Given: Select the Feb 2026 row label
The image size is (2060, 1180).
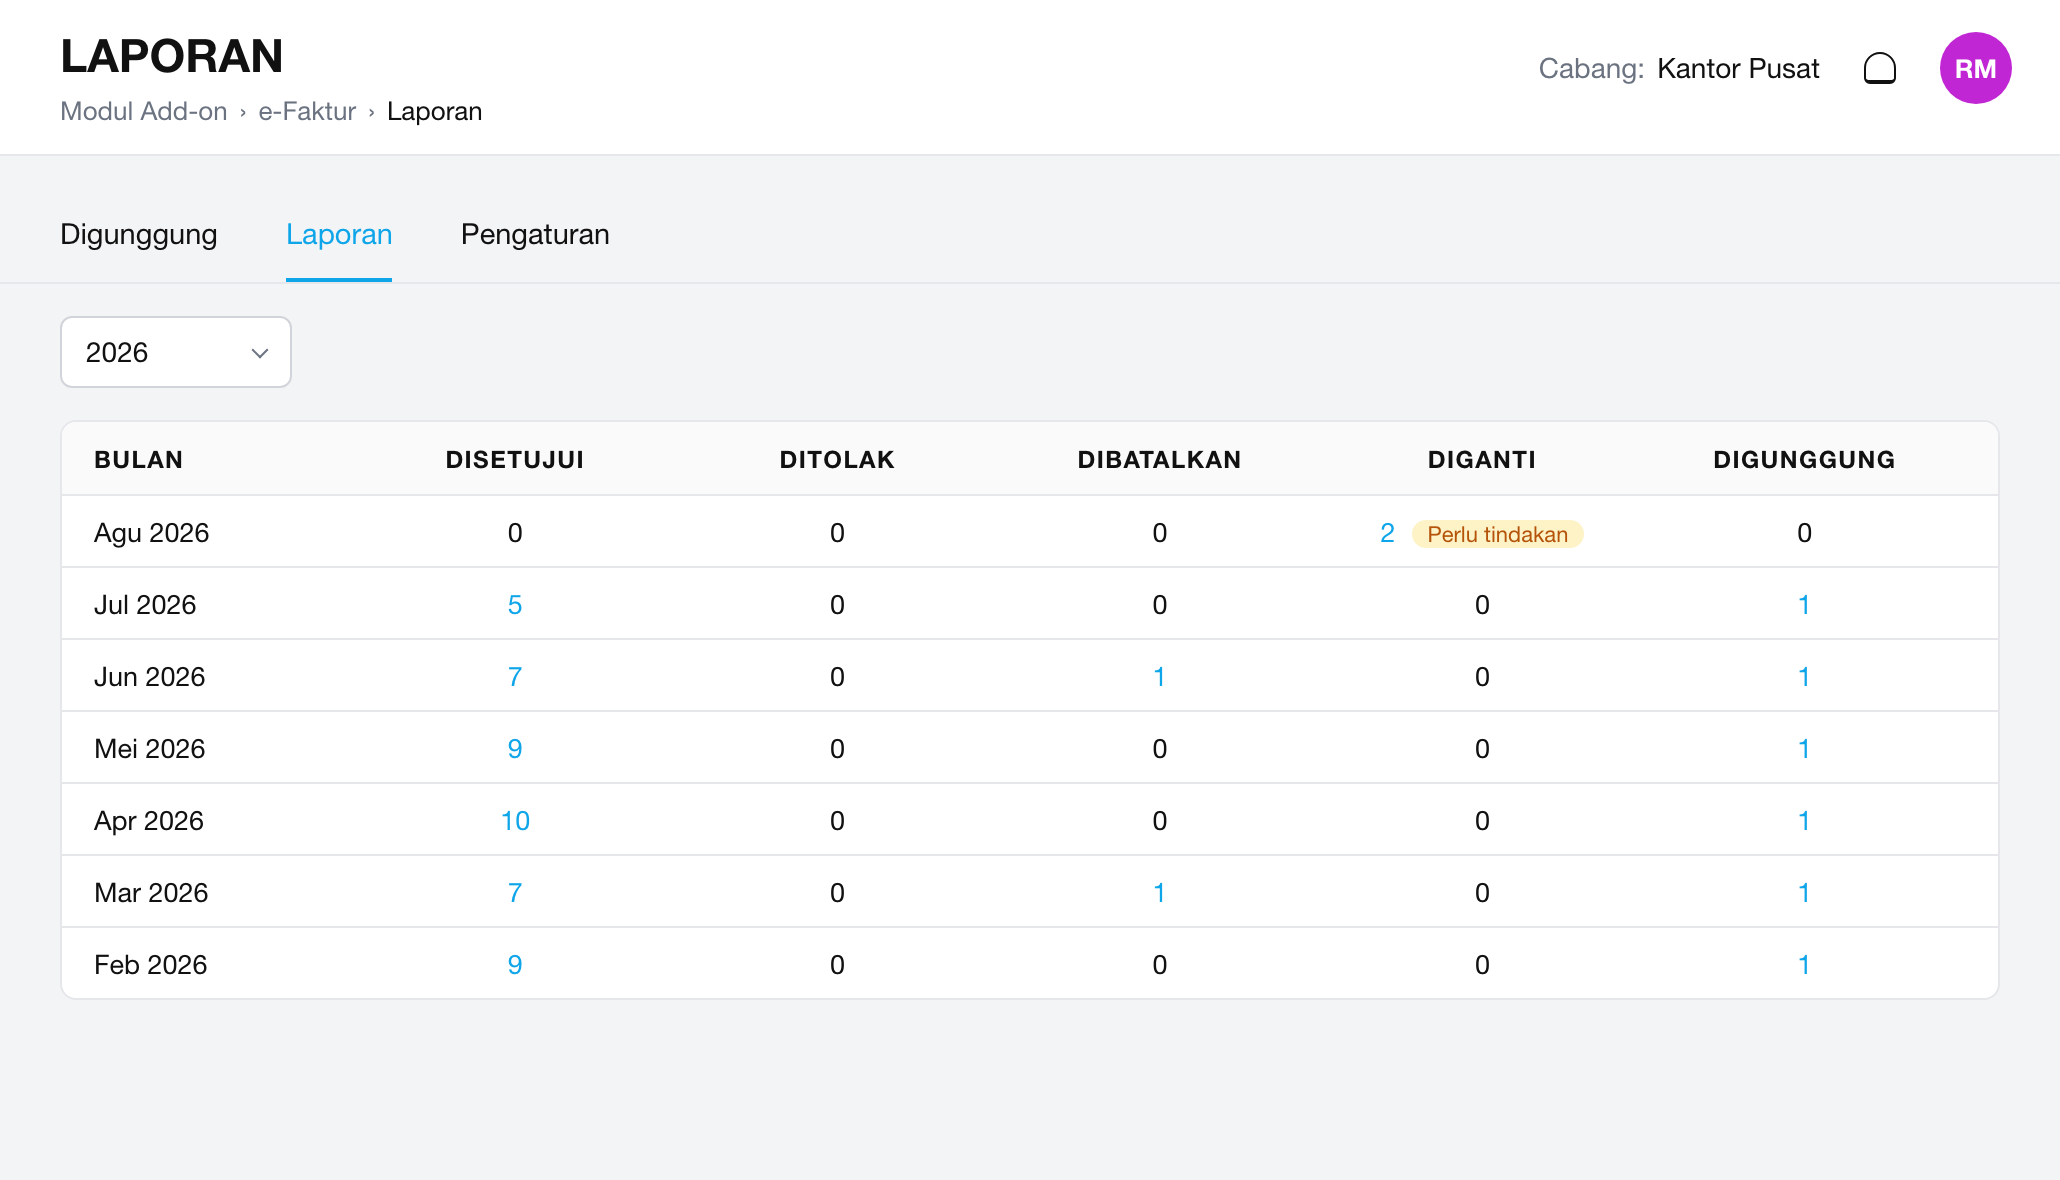Looking at the screenshot, I should pos(151,965).
